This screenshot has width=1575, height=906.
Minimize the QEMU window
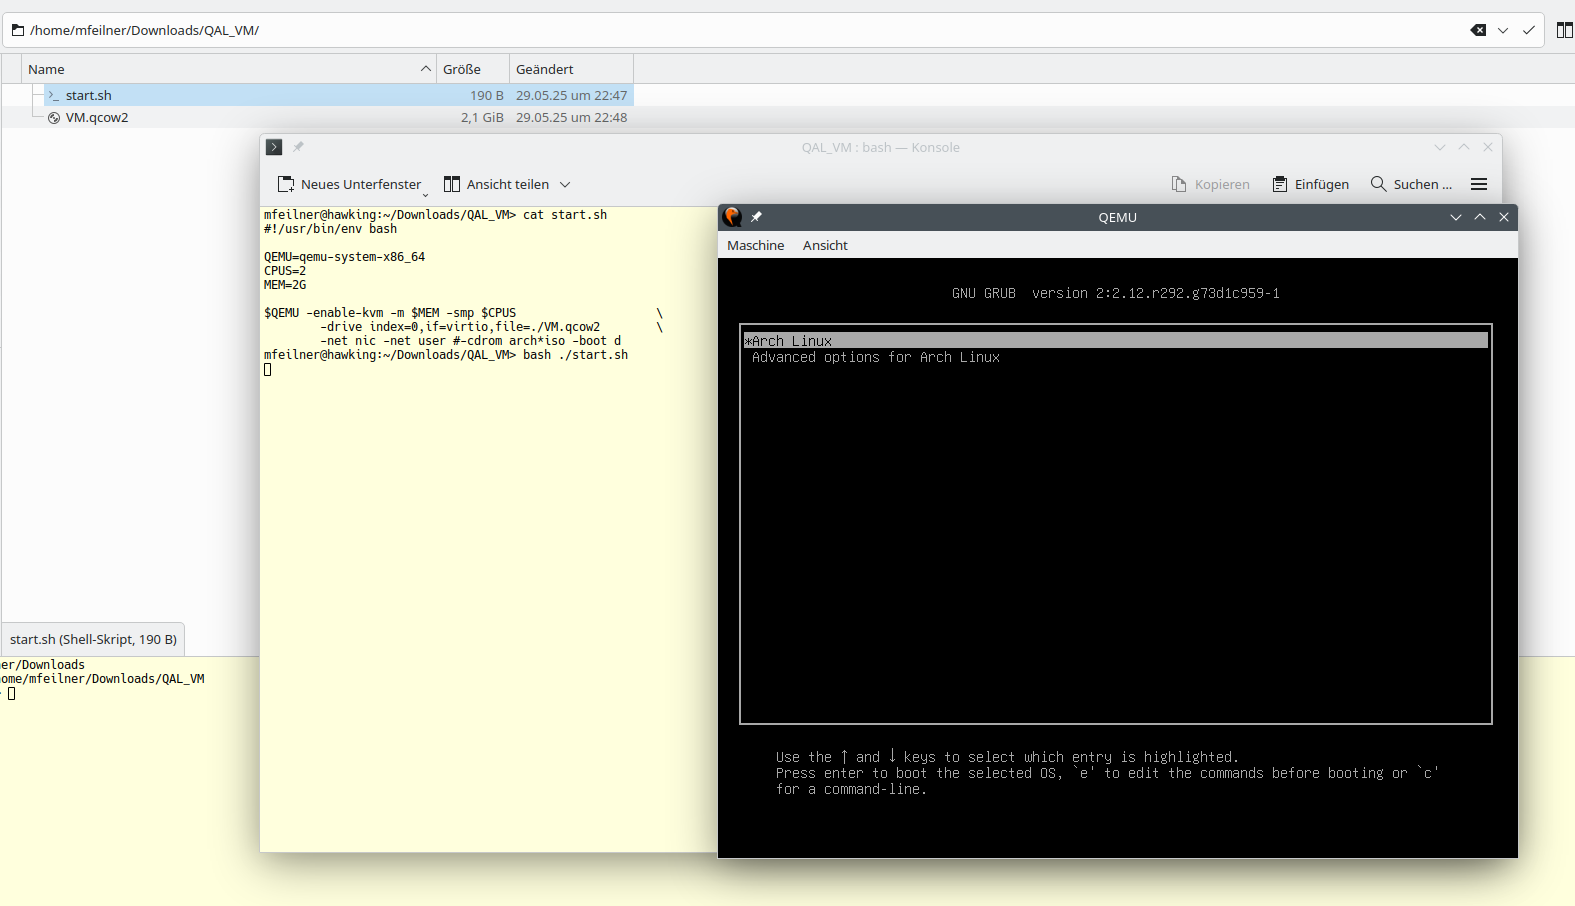tap(1456, 217)
